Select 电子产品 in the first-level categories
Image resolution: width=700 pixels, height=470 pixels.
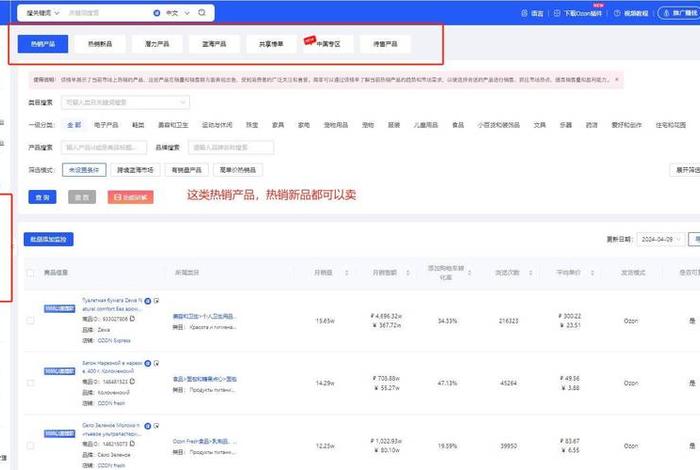point(106,125)
